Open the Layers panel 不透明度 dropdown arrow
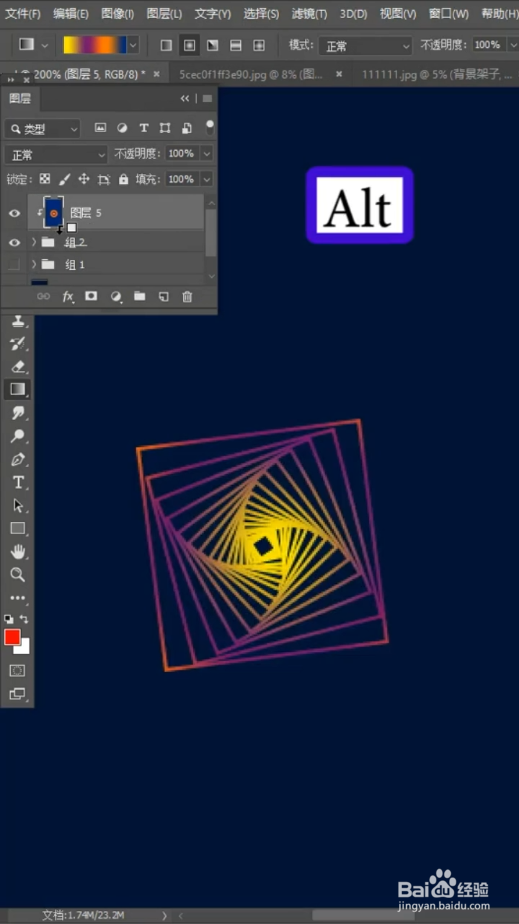 pyautogui.click(x=207, y=154)
